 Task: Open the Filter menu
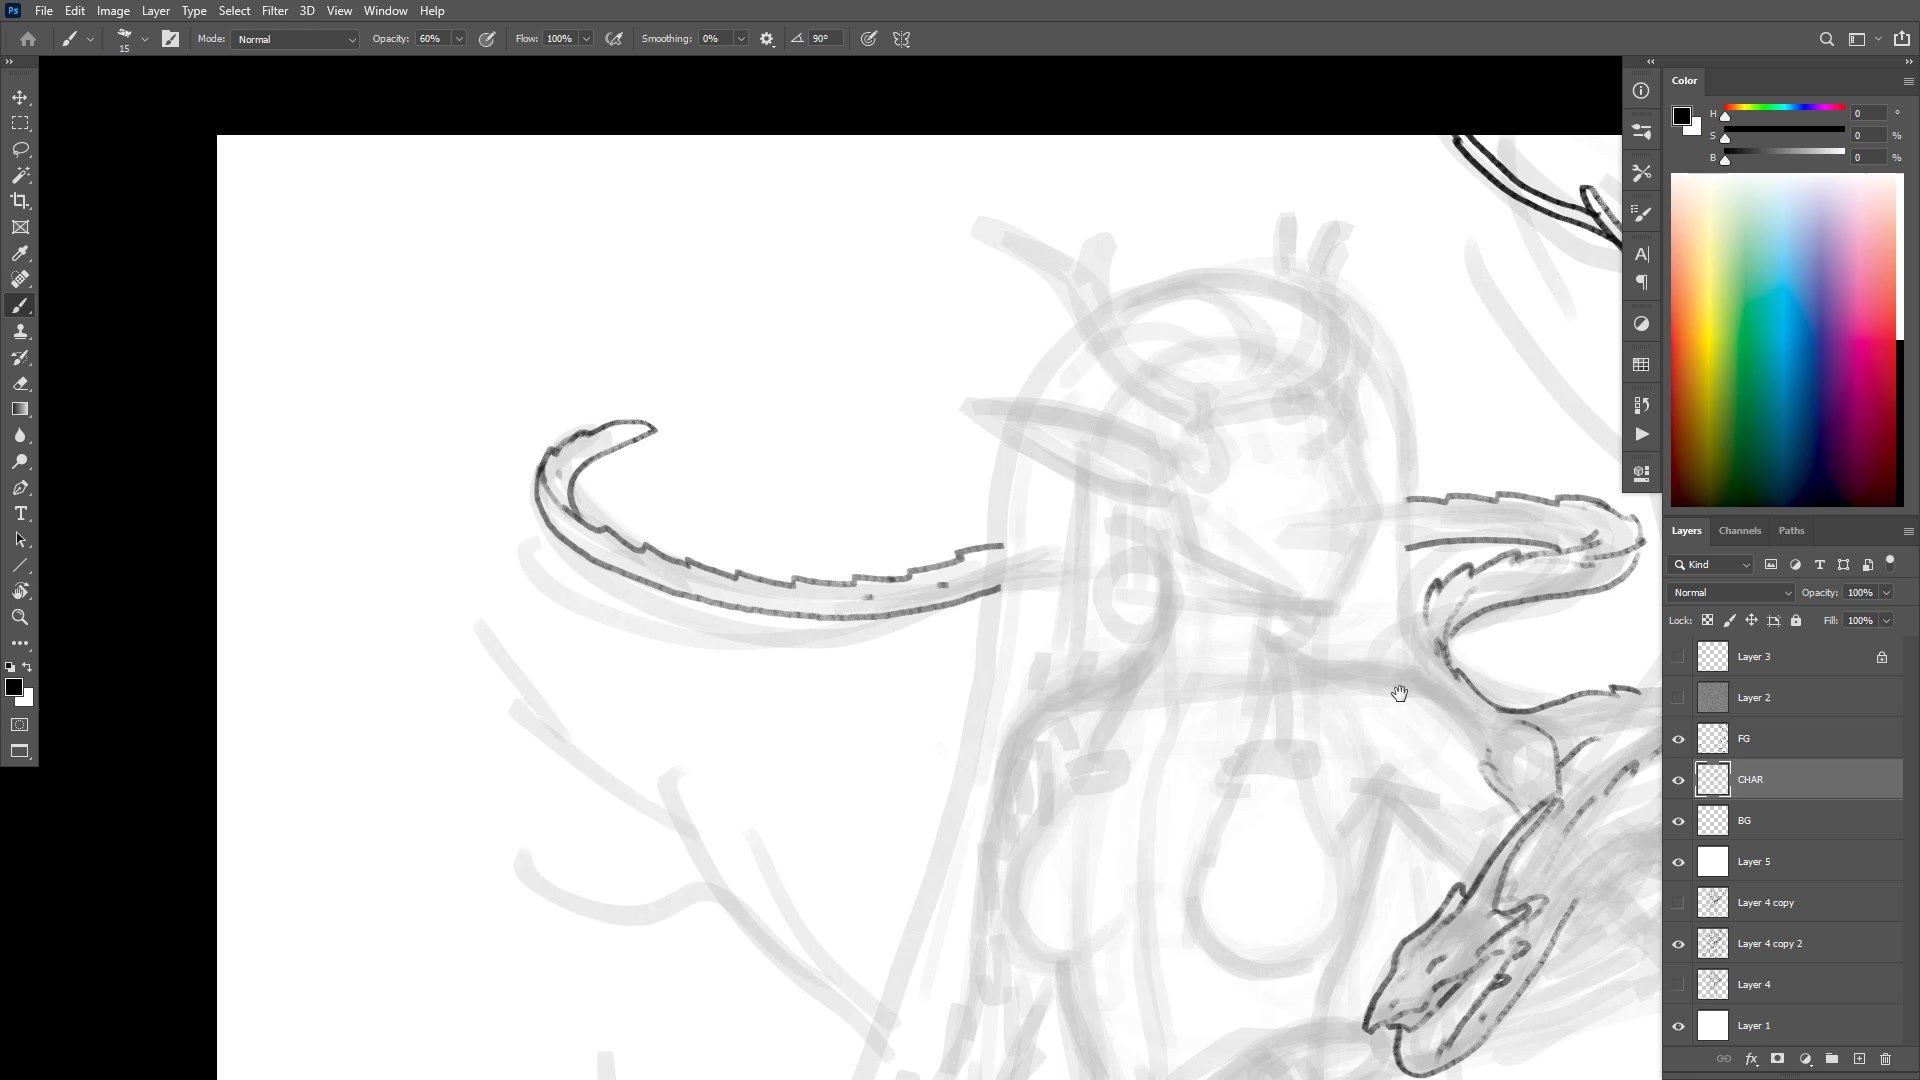coord(274,11)
